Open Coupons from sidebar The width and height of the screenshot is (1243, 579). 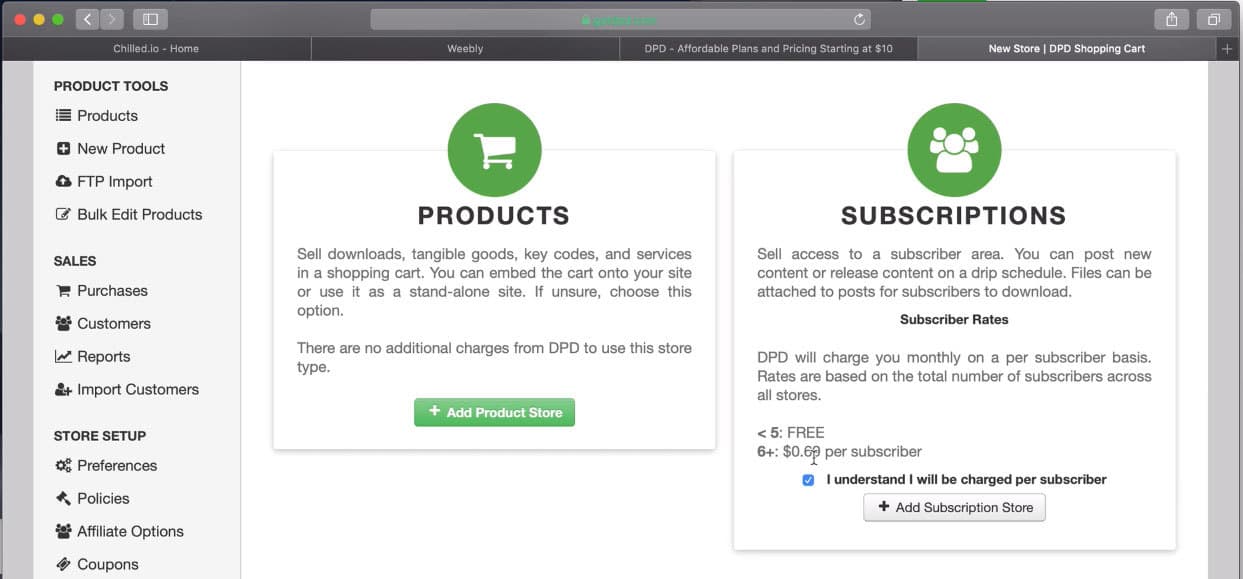point(107,565)
